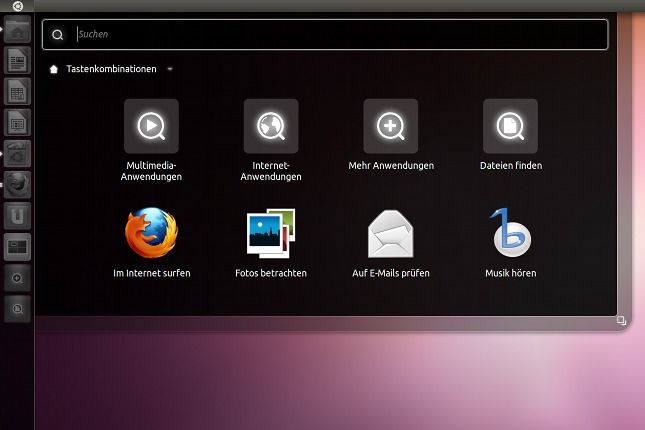This screenshot has height=430, width=645.
Task: Open Software Center bag icon in launcher
Action: click(x=17, y=153)
